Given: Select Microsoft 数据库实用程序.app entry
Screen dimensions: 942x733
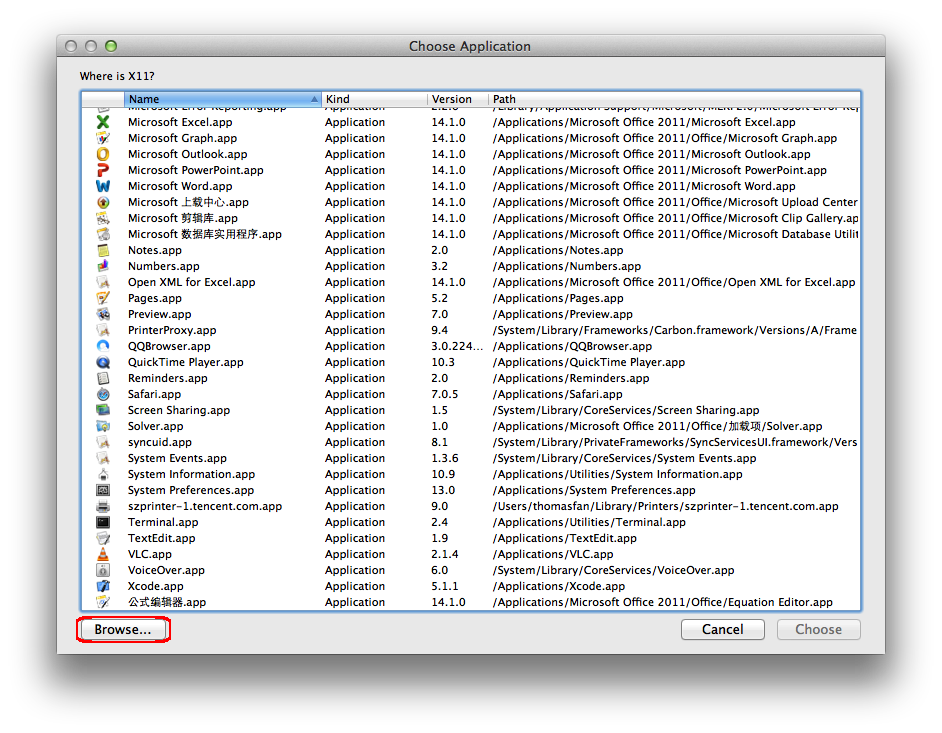Looking at the screenshot, I should [205, 234].
